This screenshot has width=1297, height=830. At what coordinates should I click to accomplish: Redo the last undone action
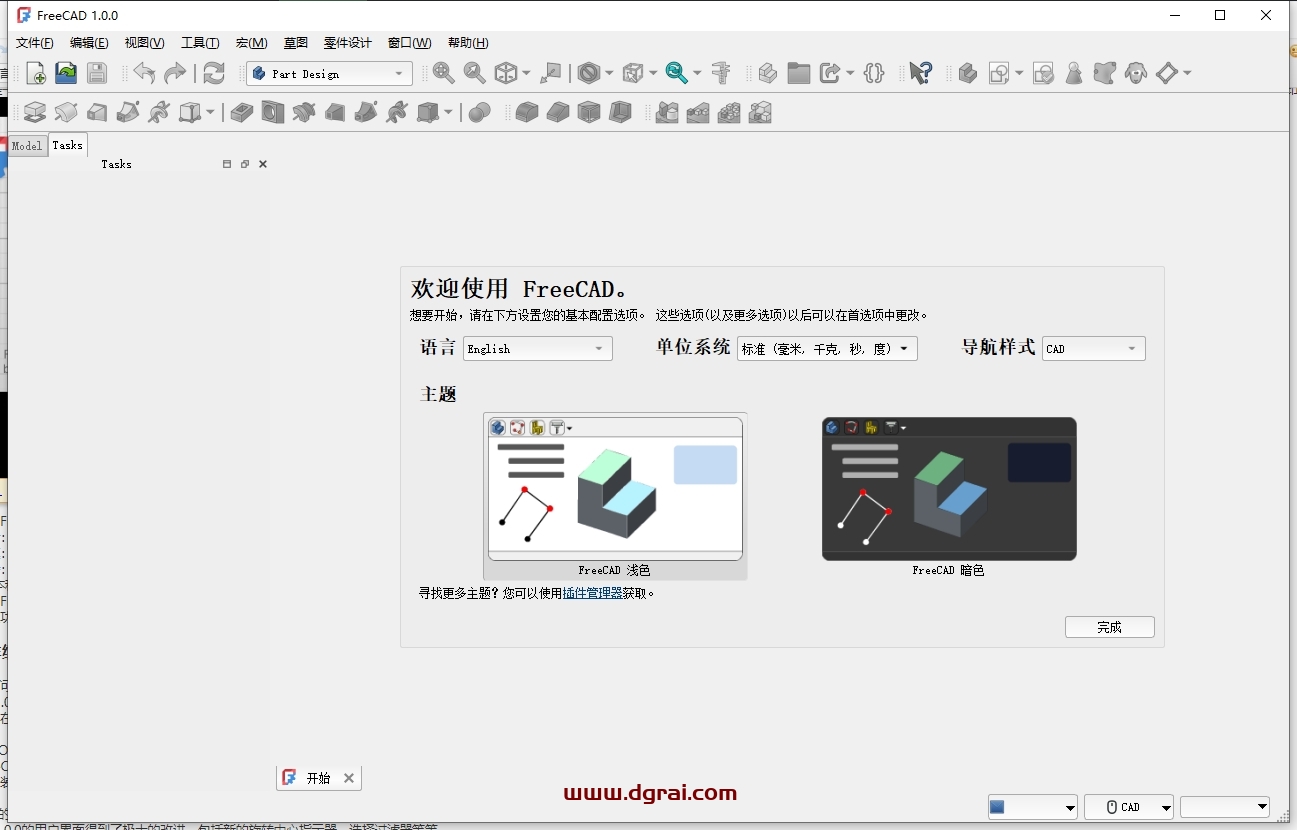click(x=175, y=73)
